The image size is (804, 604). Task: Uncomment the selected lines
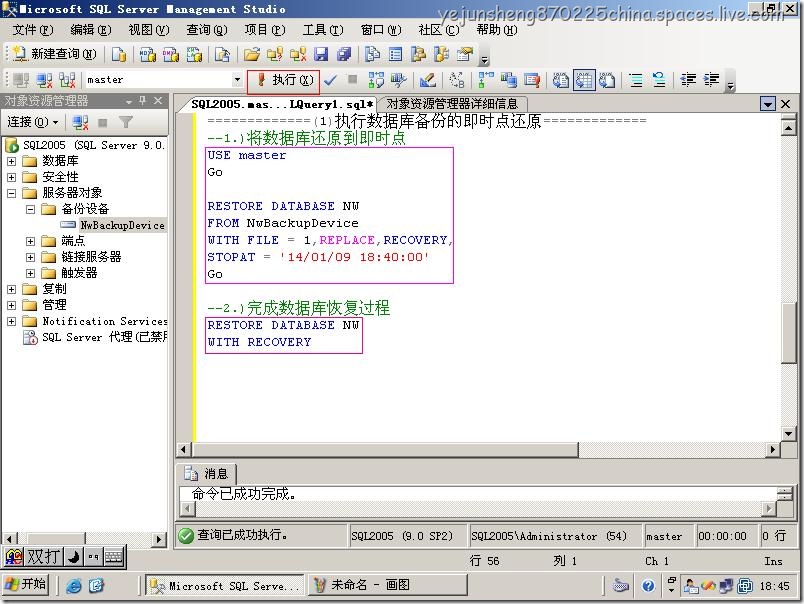(x=659, y=80)
